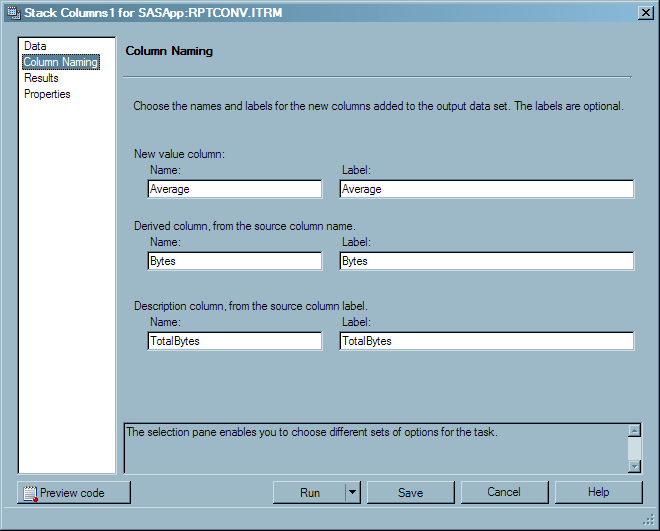Click the Description column Label field TotalBytes
This screenshot has height=531, width=660.
coord(487,341)
